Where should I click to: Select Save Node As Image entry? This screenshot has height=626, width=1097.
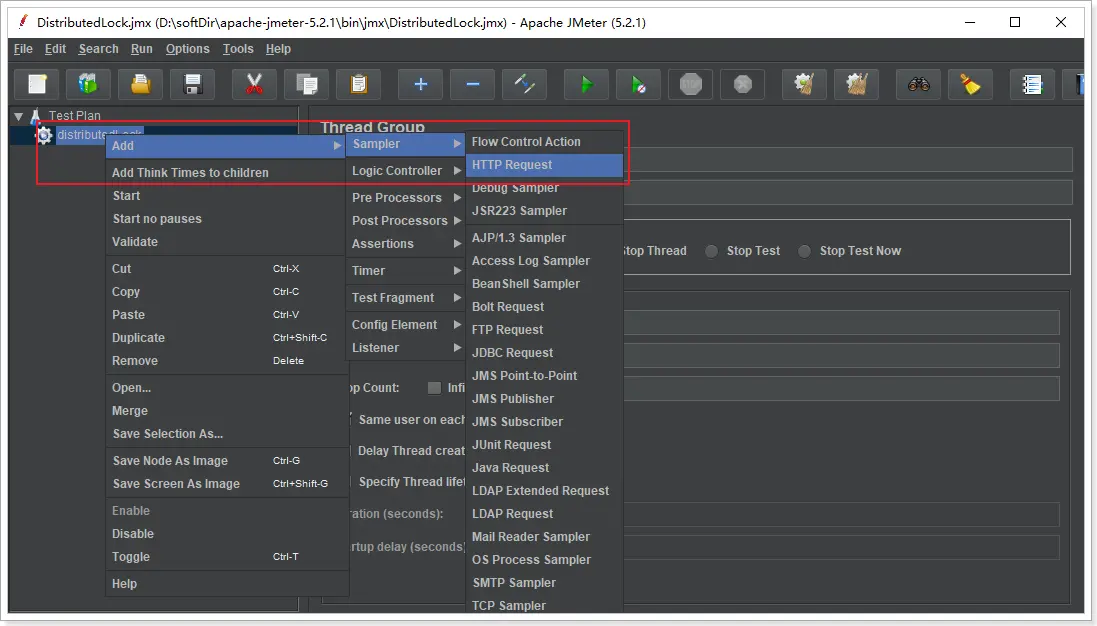[226, 461]
